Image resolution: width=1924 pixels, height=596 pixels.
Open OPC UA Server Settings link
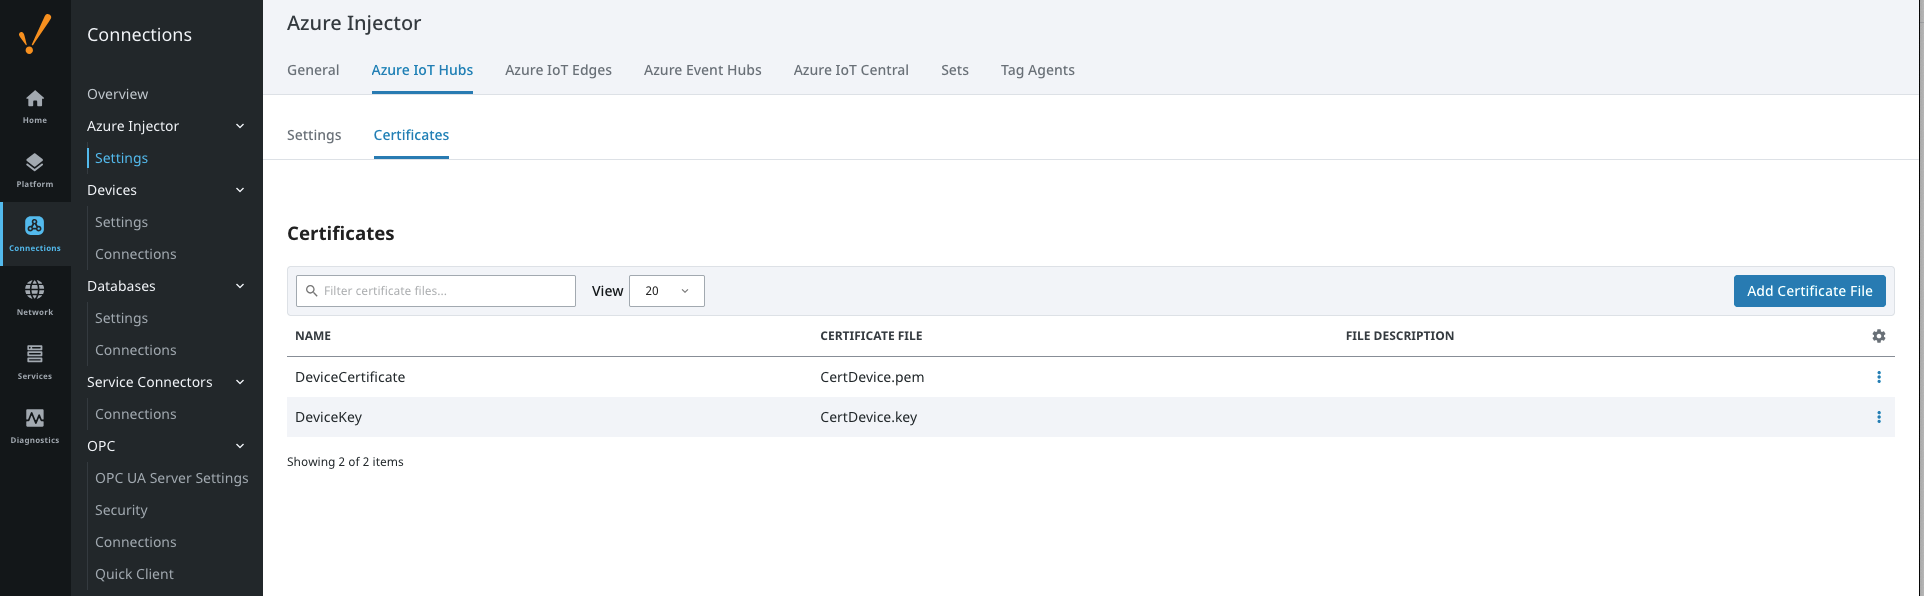tap(171, 478)
